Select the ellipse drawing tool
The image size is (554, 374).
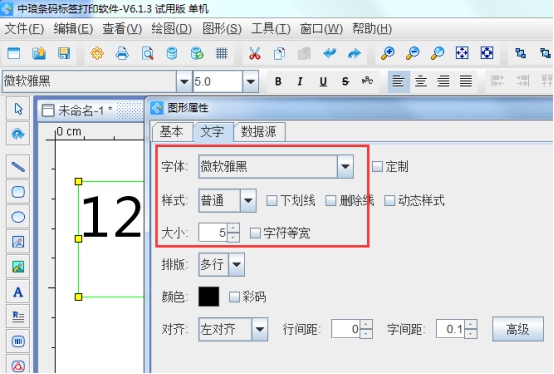(18, 217)
